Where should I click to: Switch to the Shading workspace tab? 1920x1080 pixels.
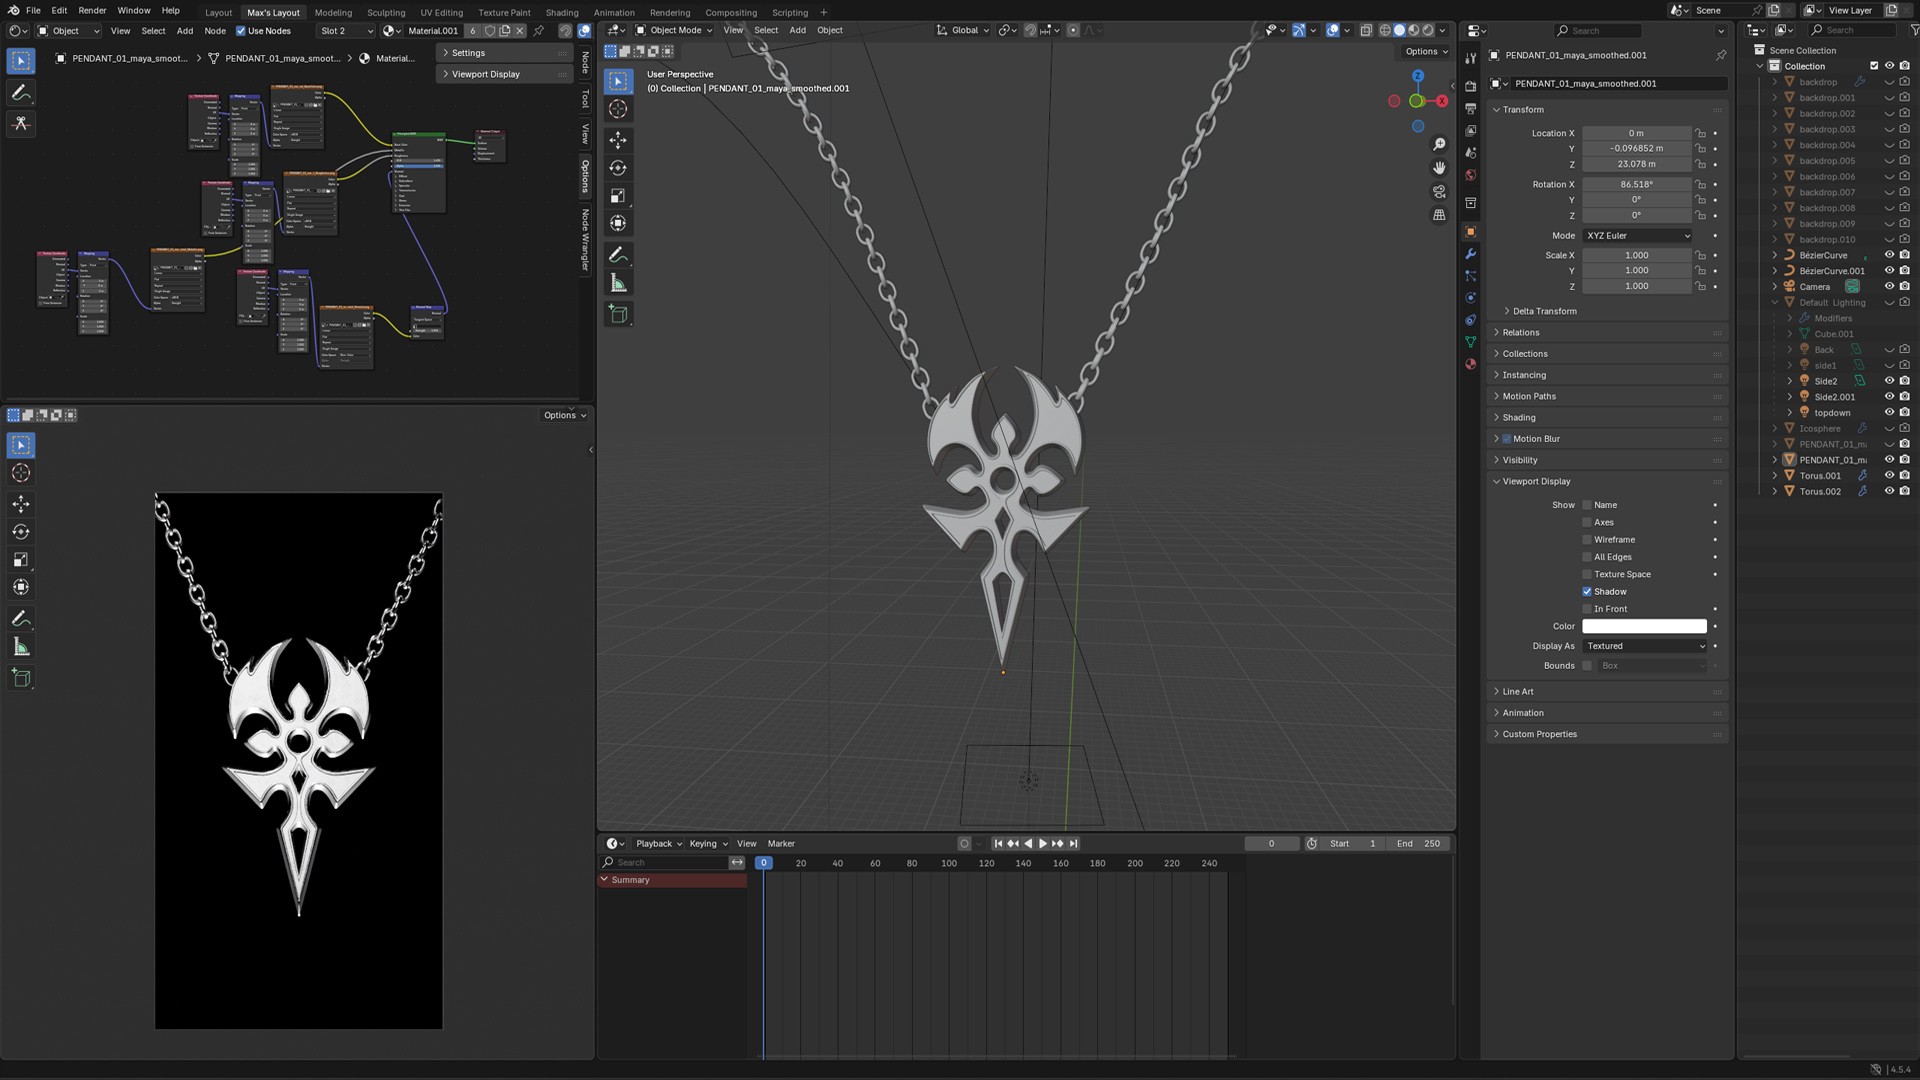point(561,12)
